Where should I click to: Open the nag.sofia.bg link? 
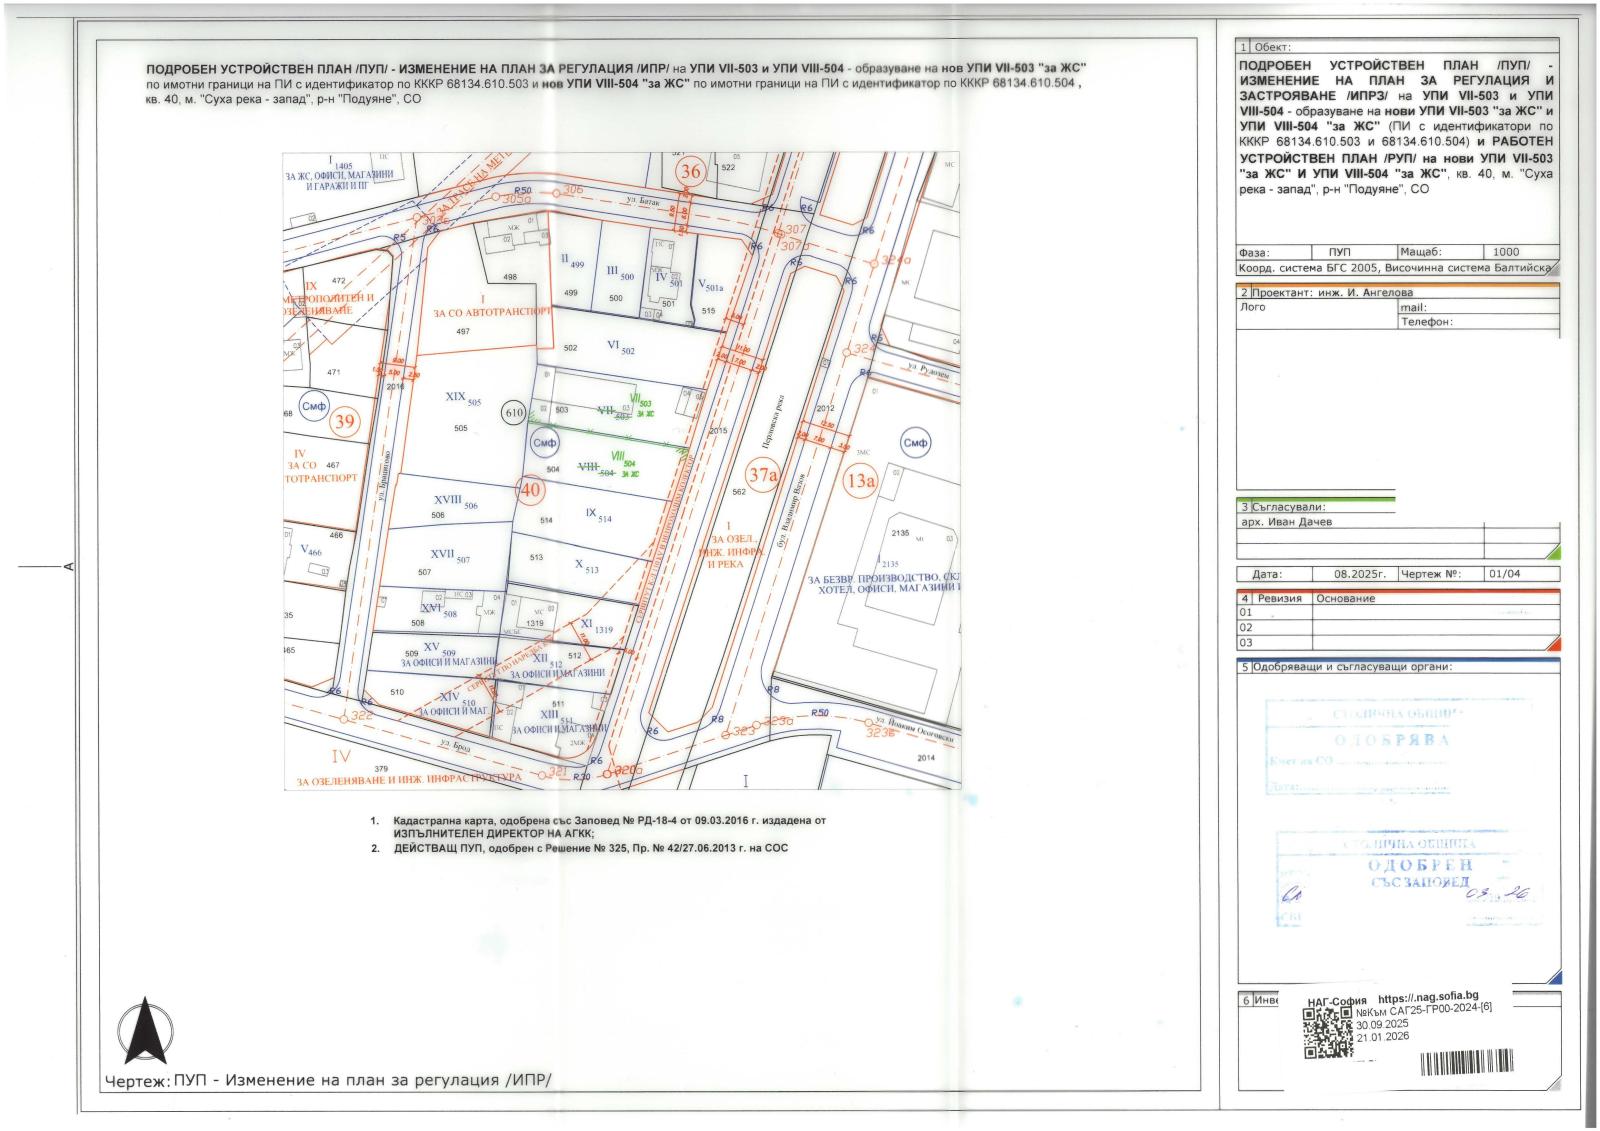(x=1427, y=998)
